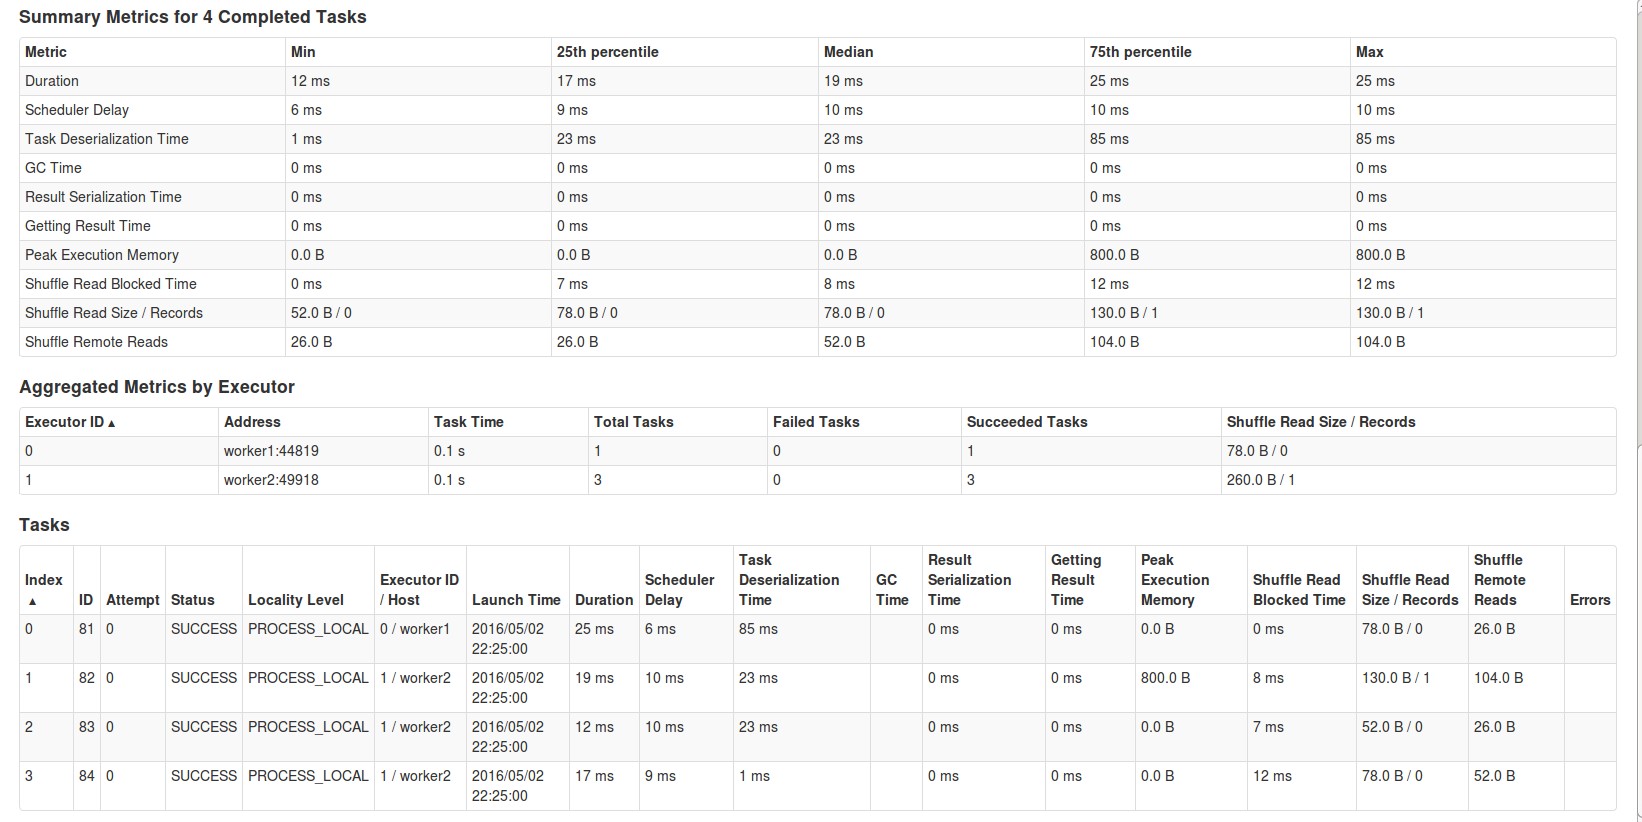The image size is (1642, 822).
Task: Click the Tasks section heading
Action: coord(44,525)
